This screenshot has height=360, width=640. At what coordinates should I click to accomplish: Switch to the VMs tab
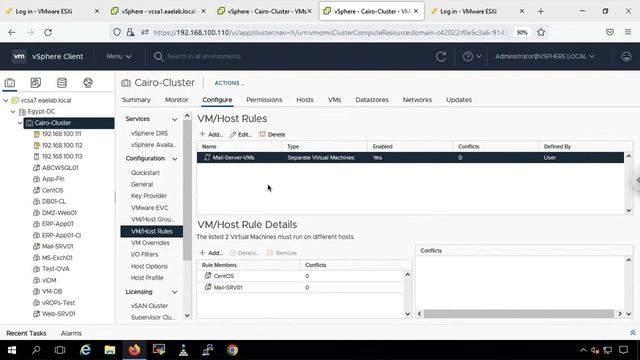coord(334,100)
